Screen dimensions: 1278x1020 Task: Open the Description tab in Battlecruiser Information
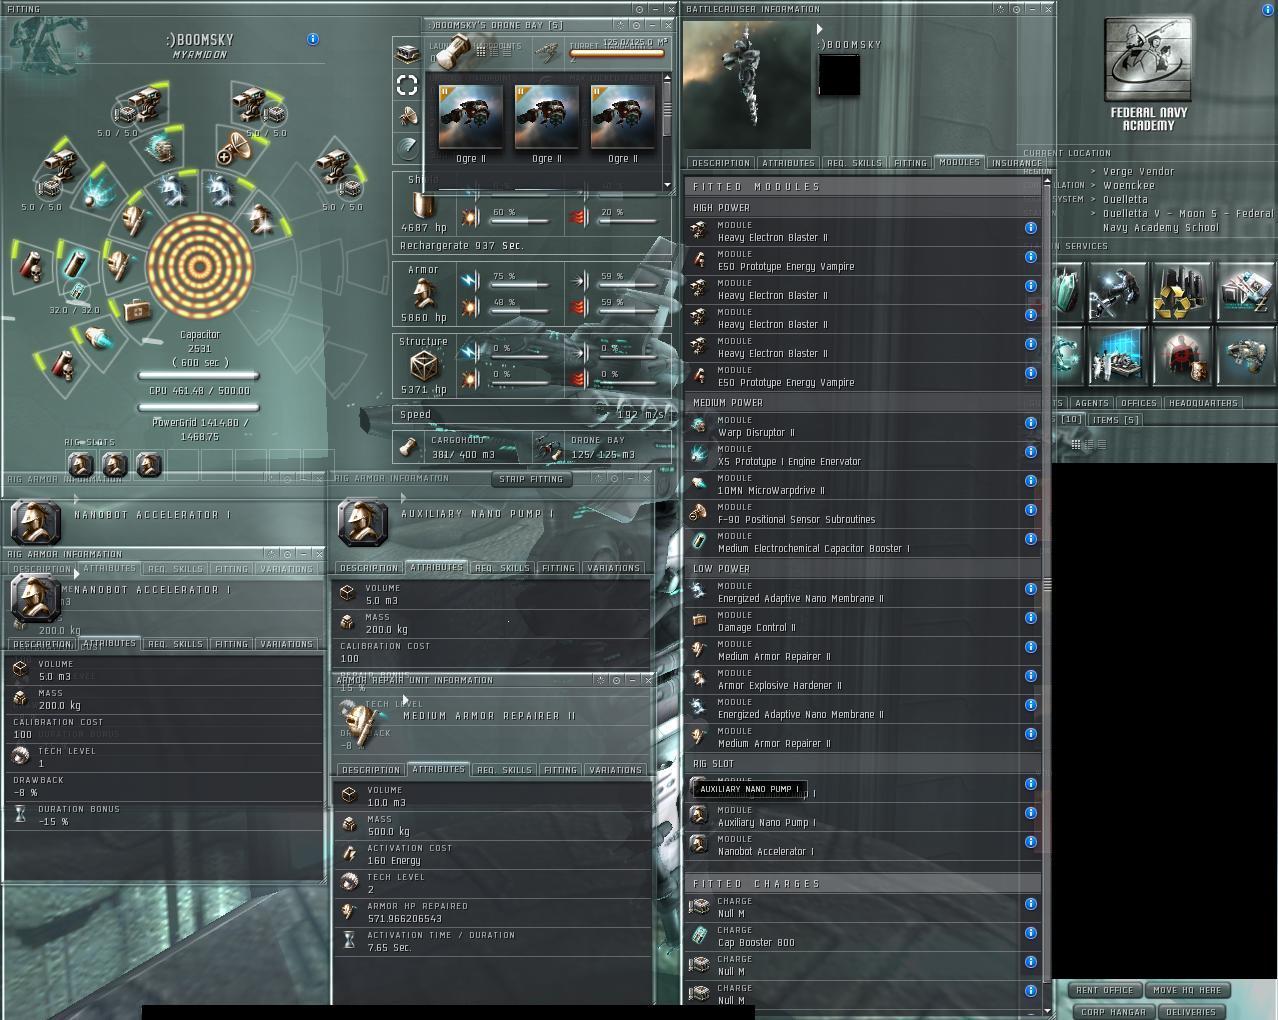720,163
